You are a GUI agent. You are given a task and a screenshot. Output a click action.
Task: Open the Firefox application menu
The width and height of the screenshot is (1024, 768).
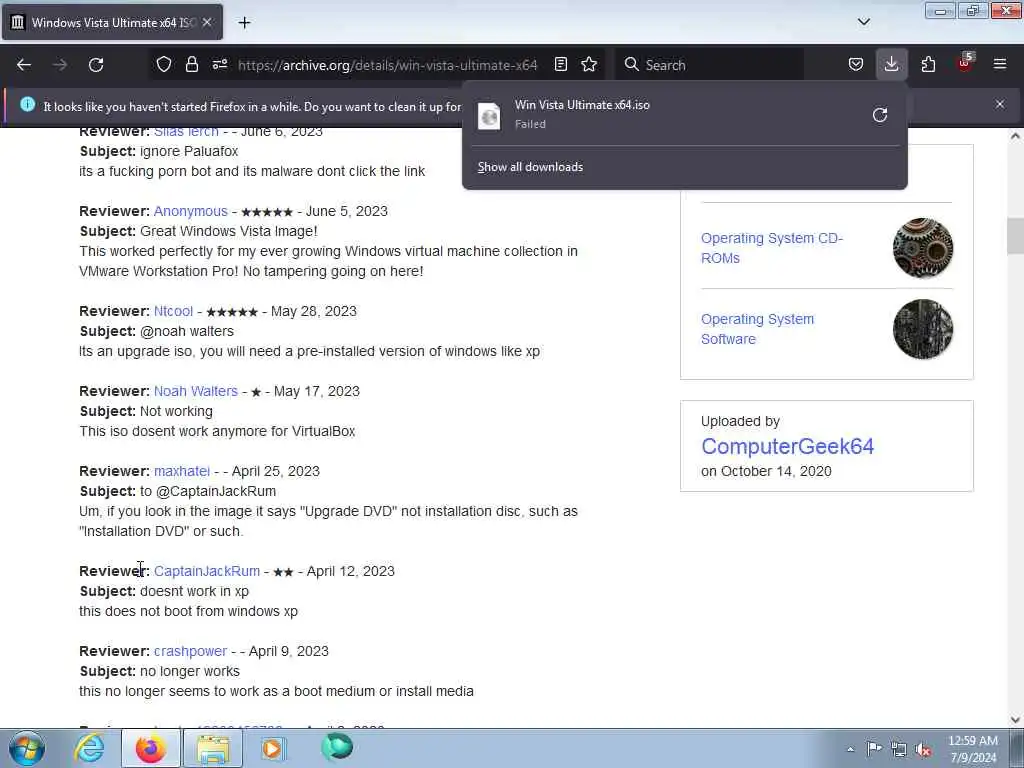[x=1000, y=65]
